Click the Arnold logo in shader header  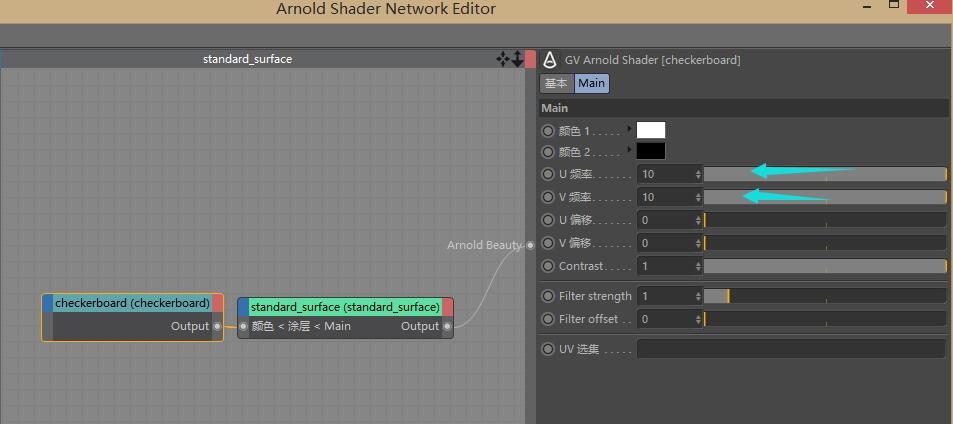pos(550,60)
